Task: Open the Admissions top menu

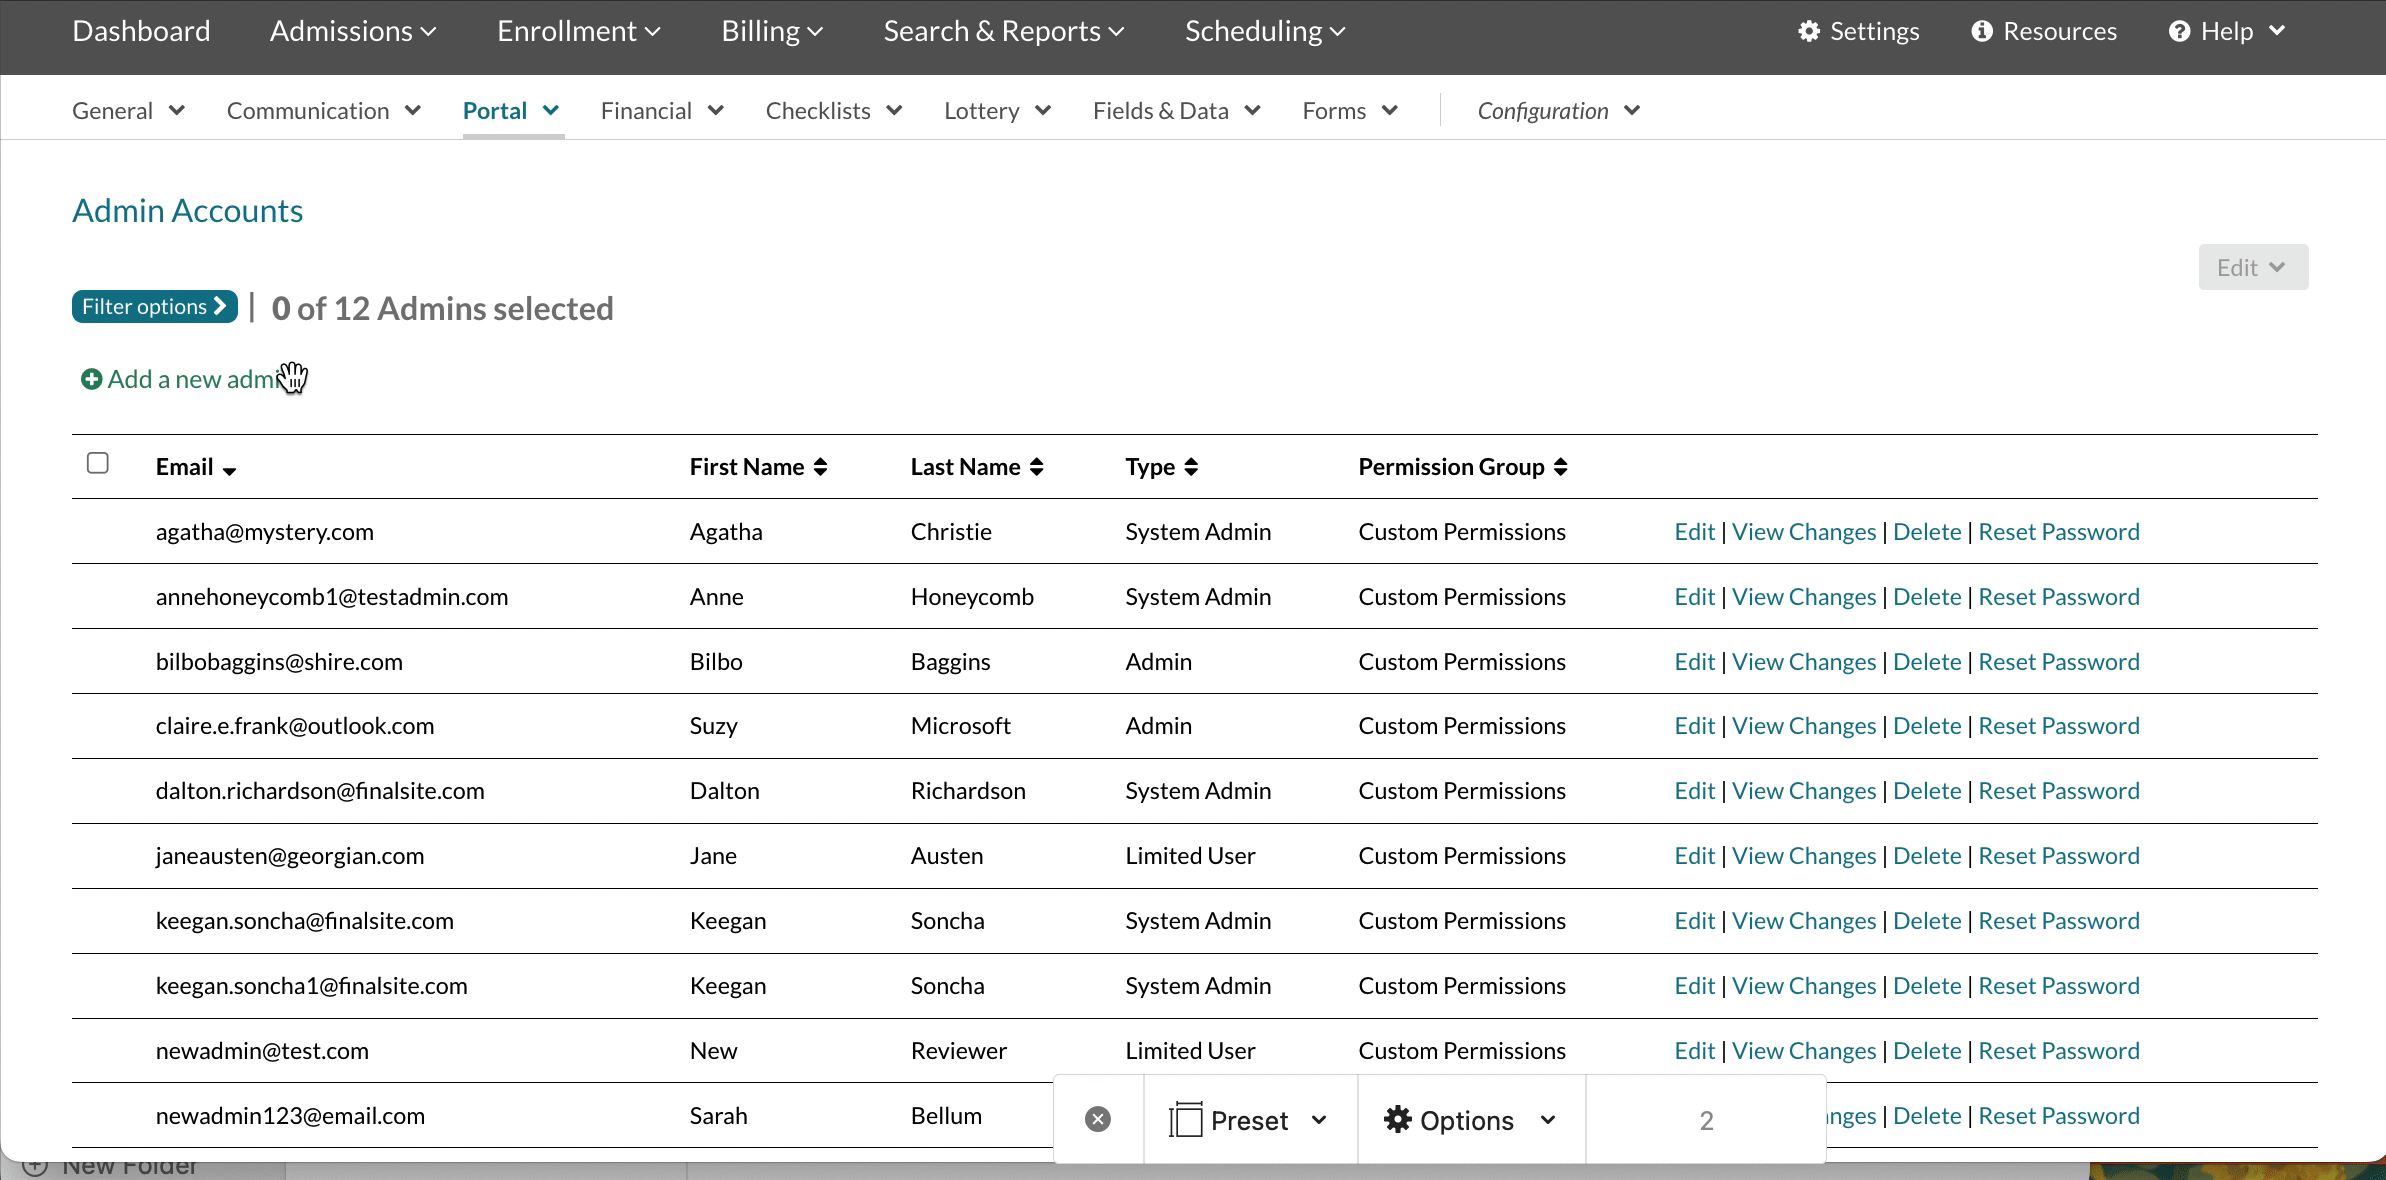Action: tap(353, 31)
